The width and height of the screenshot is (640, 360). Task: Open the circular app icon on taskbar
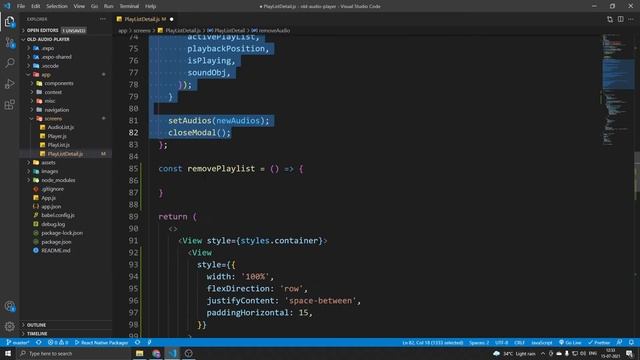point(189,353)
